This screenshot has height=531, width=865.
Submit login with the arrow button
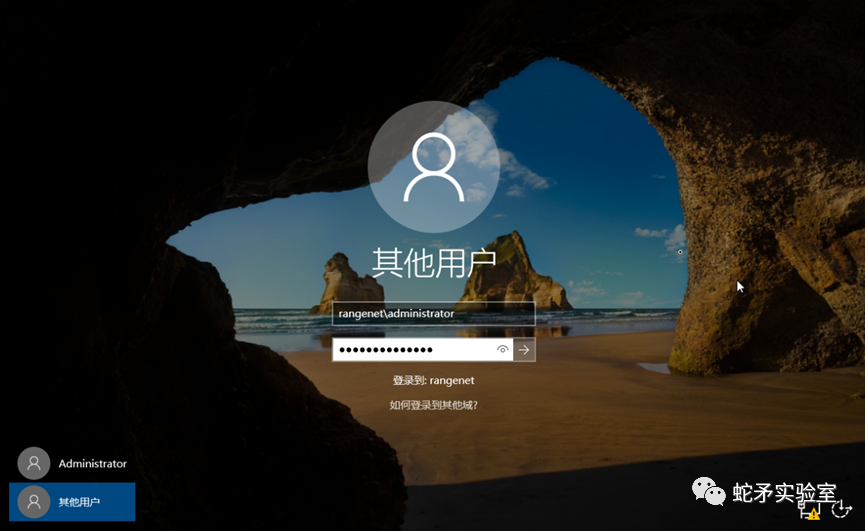tap(524, 350)
